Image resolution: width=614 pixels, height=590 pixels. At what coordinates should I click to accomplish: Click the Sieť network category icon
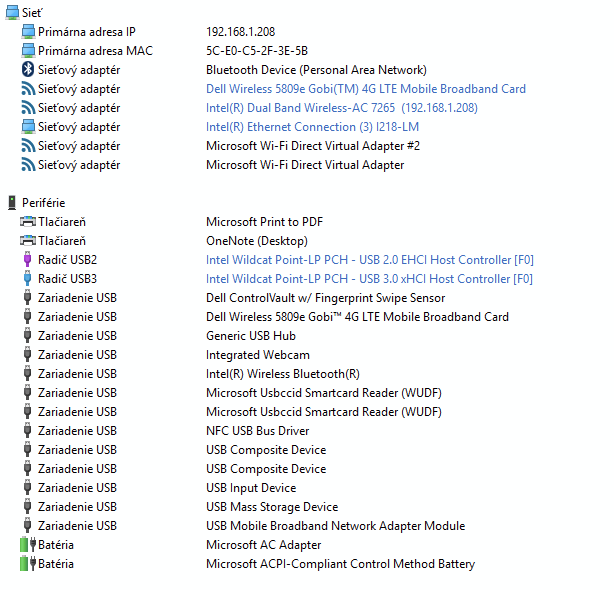[x=12, y=13]
